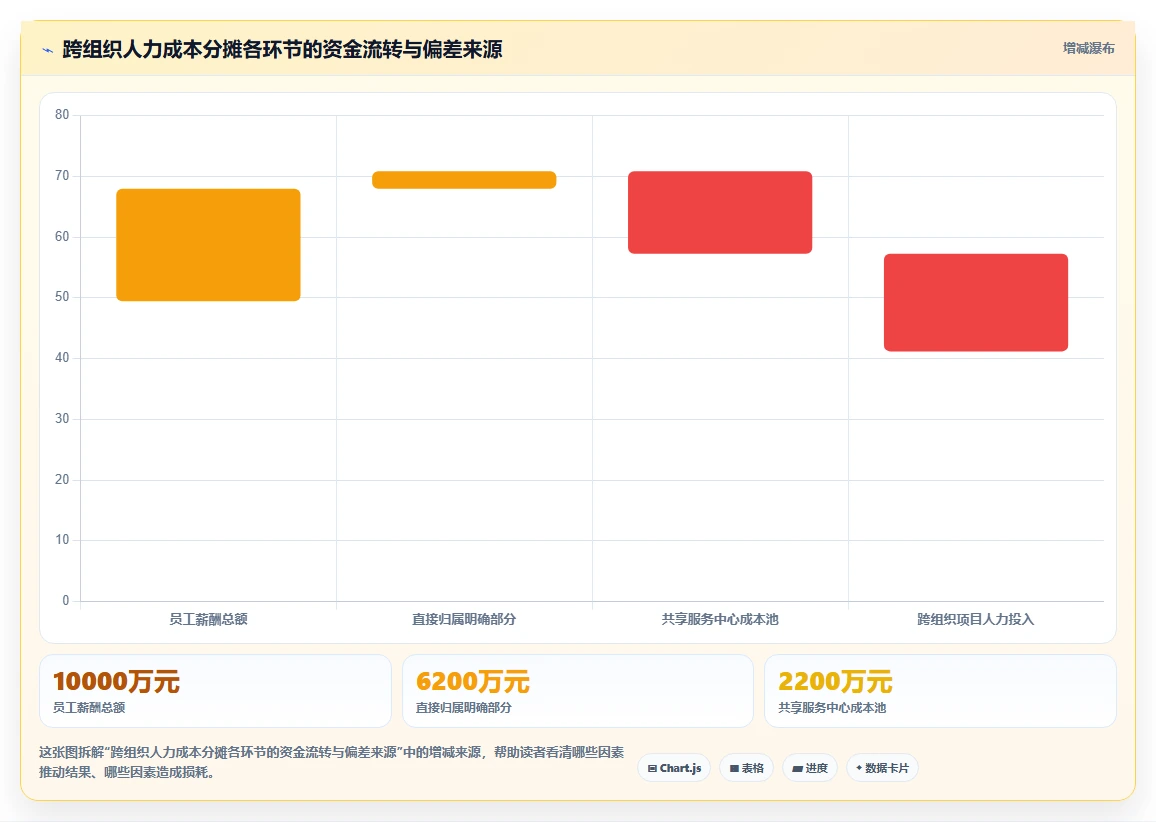Click the 员工薪酬总额 x-axis label
1156x822 pixels.
(209, 619)
